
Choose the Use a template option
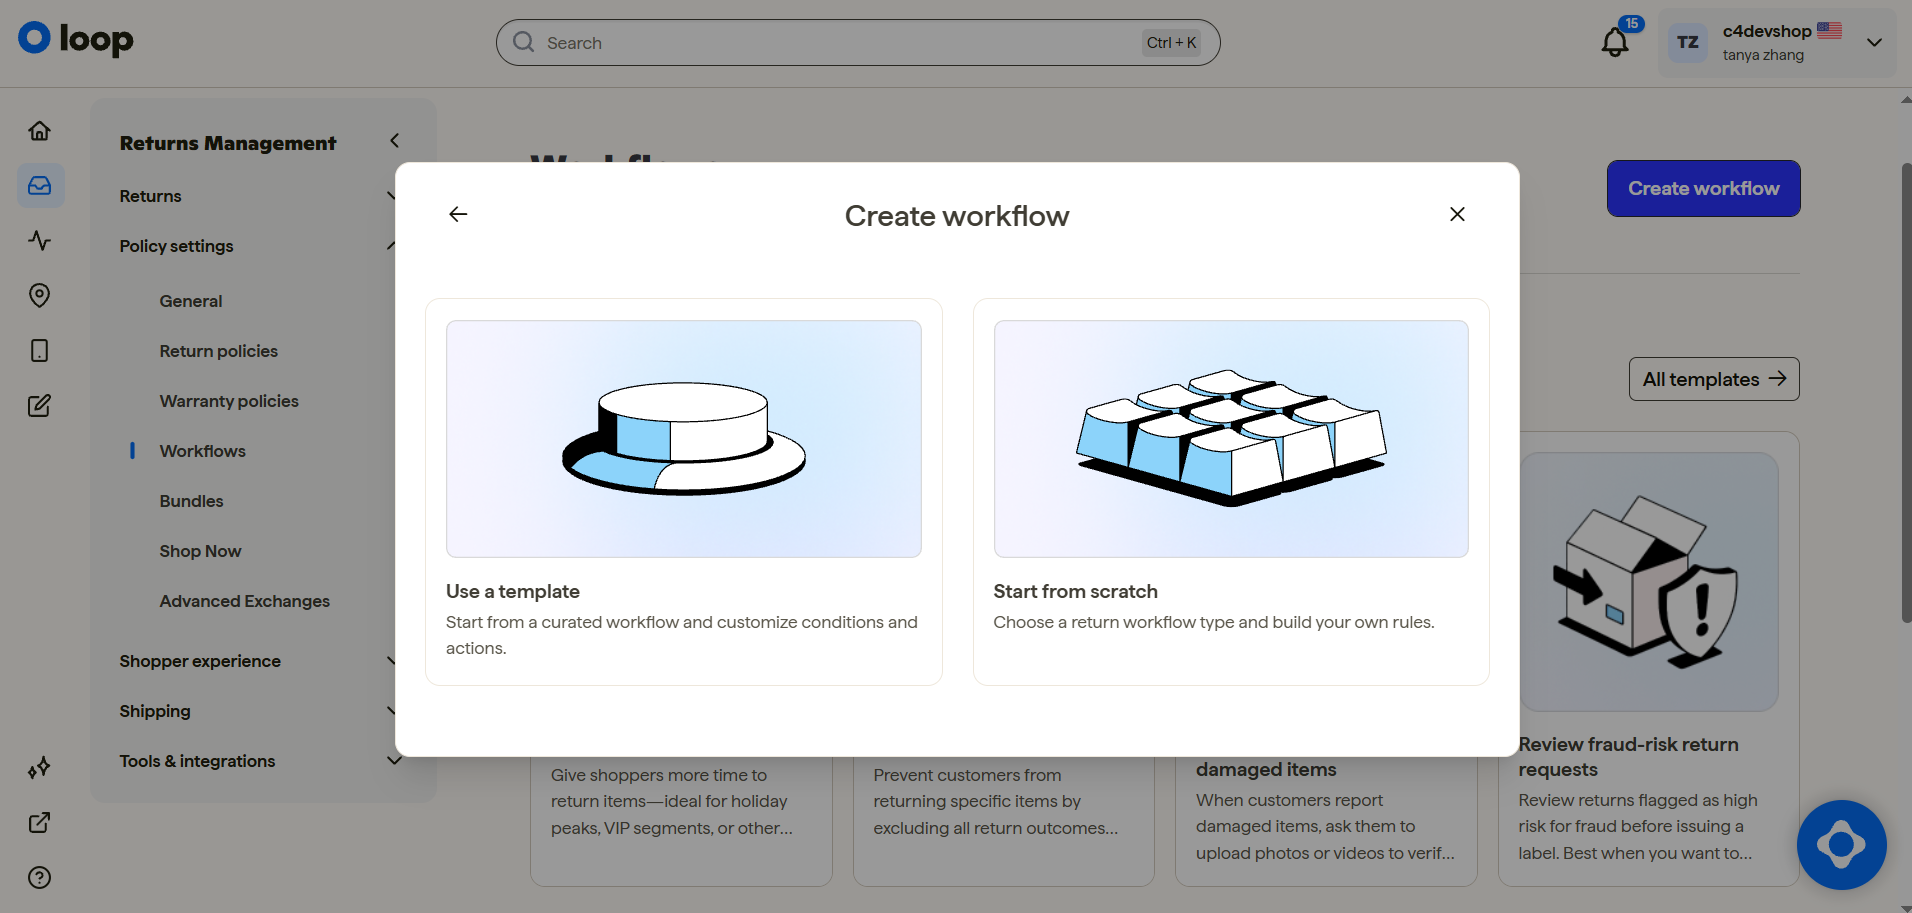coord(684,492)
